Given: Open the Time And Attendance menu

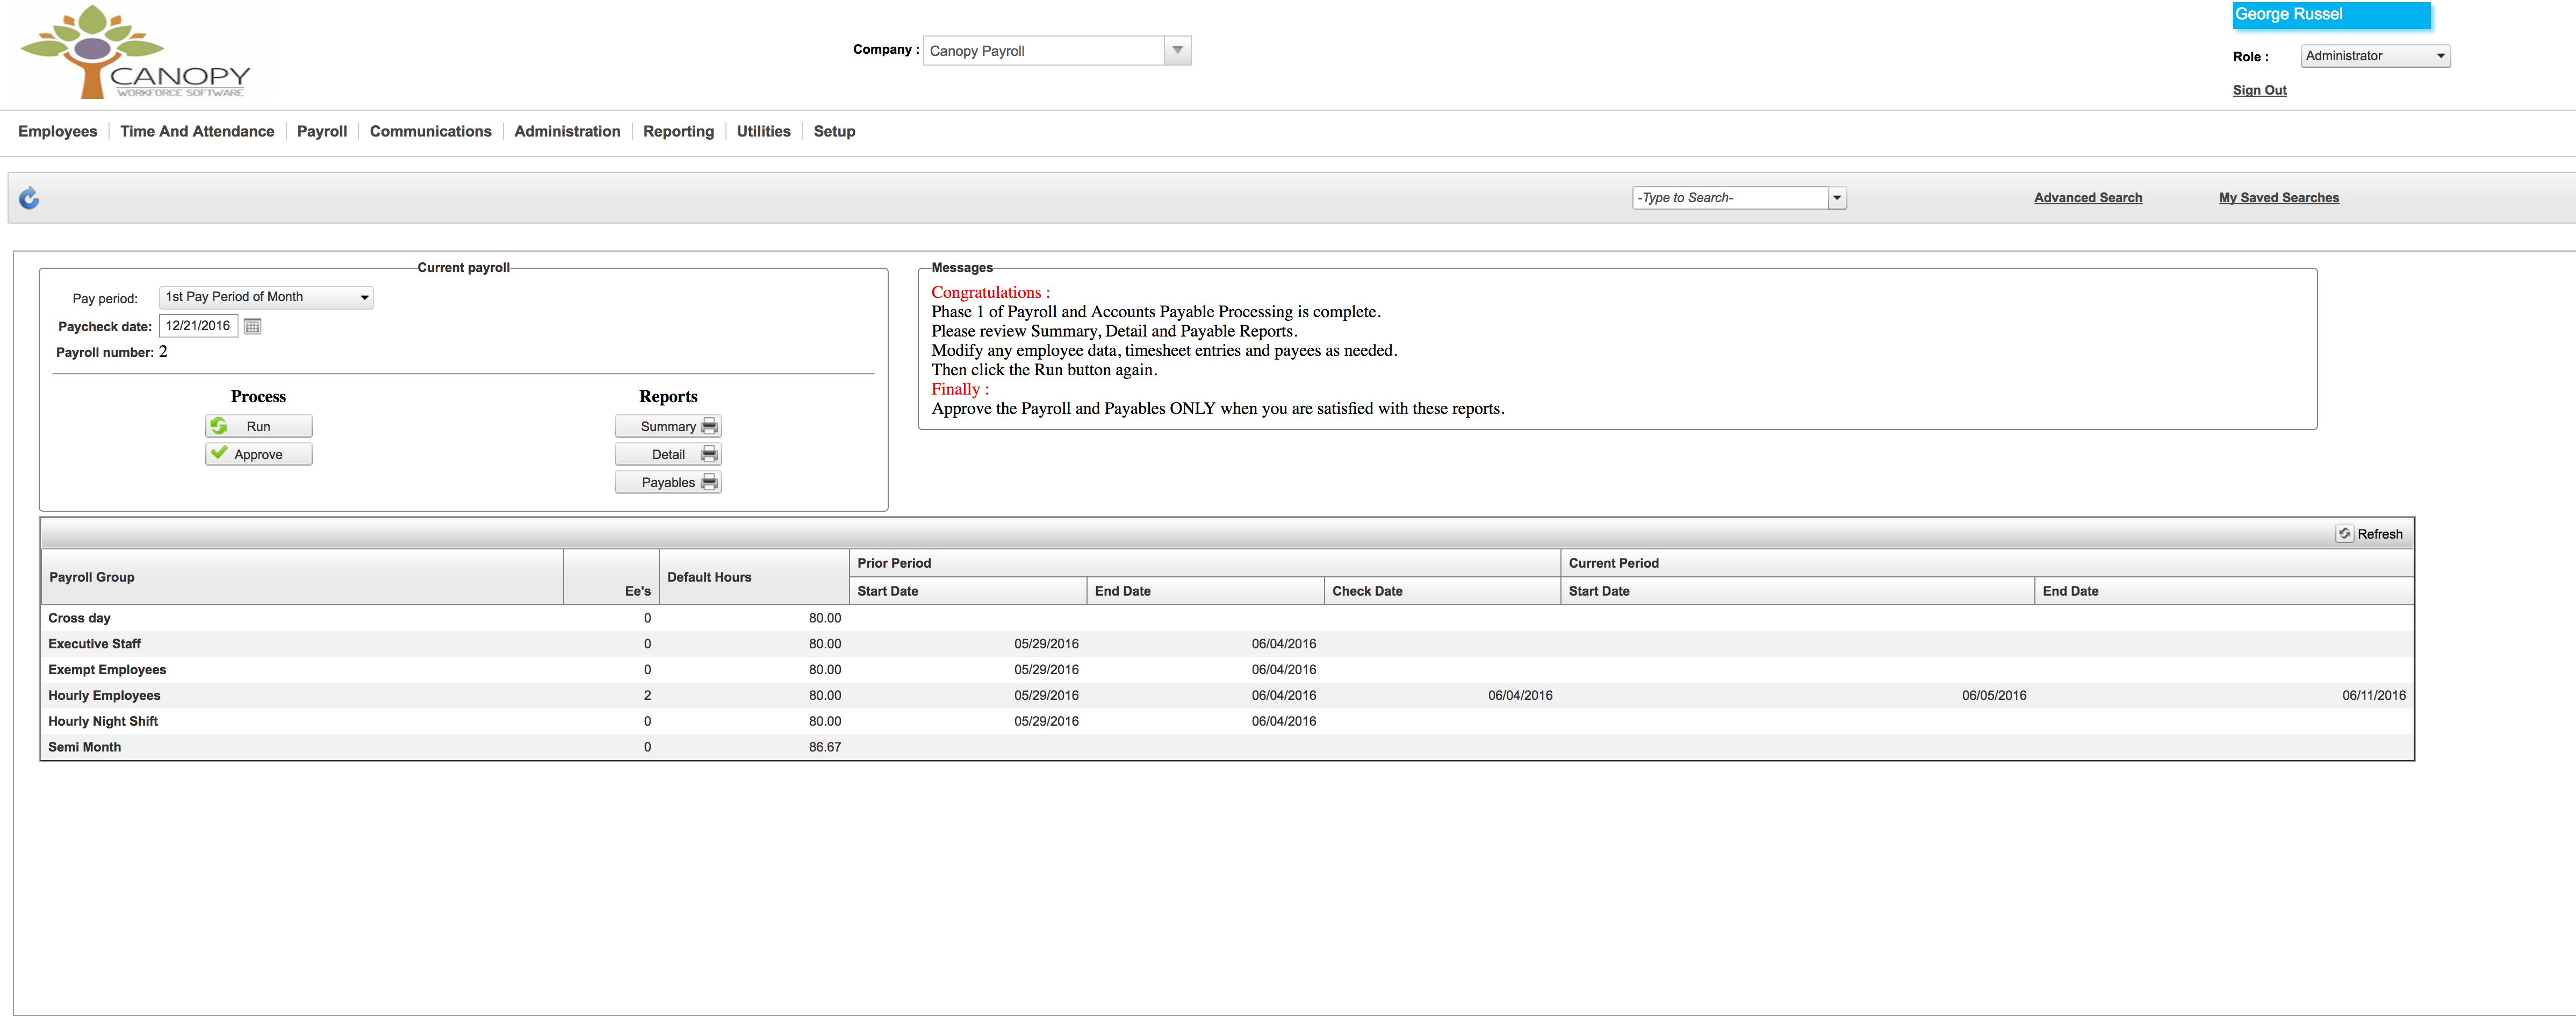Looking at the screenshot, I should 197,131.
